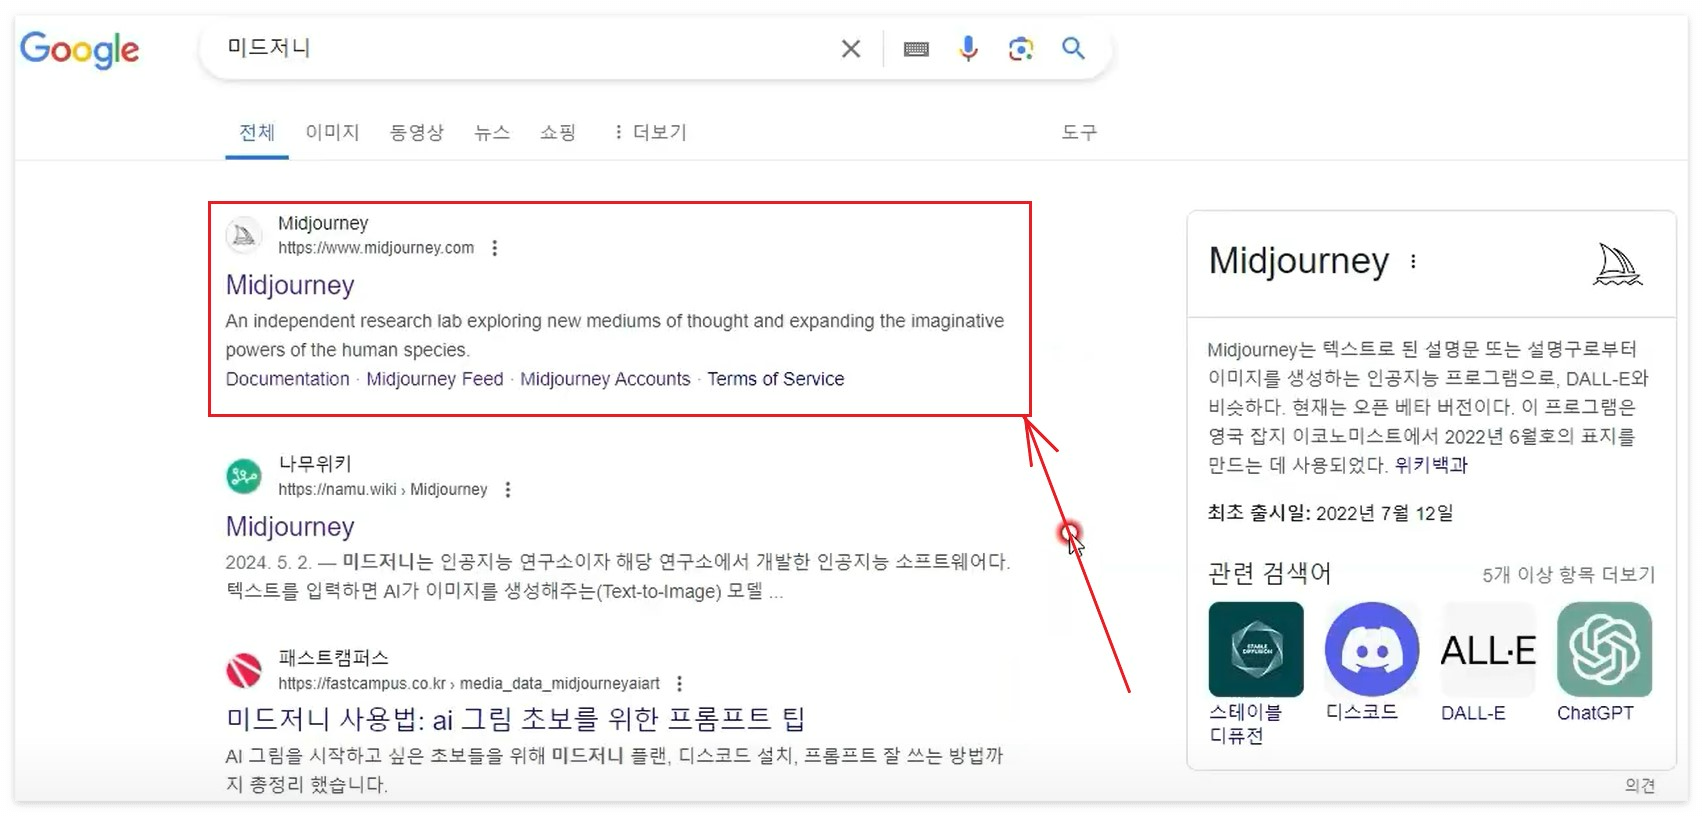Click the fastcampus.co.kr URL breadcrumb
1703x816 pixels.
click(469, 683)
